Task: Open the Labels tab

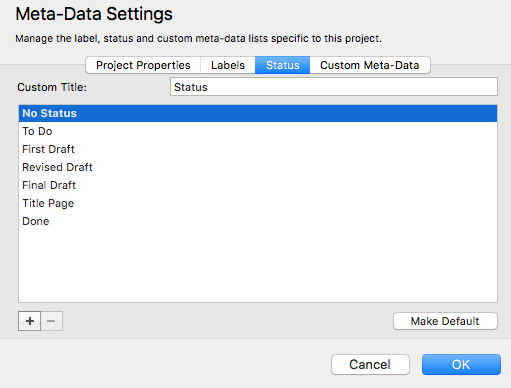Action: [x=228, y=65]
